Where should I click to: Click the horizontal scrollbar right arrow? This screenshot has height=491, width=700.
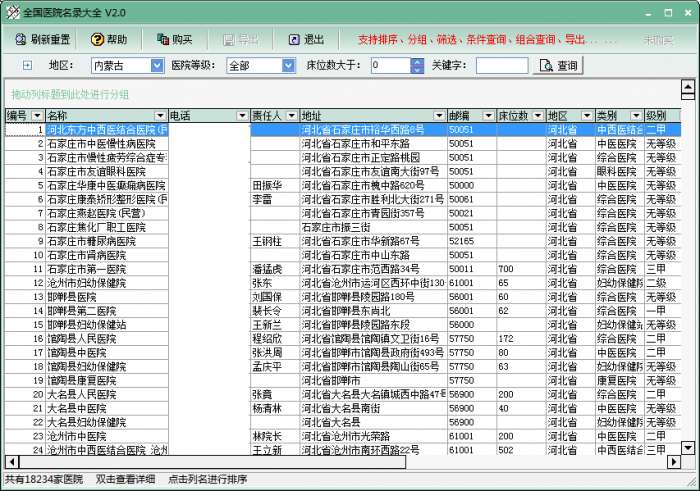(674, 462)
